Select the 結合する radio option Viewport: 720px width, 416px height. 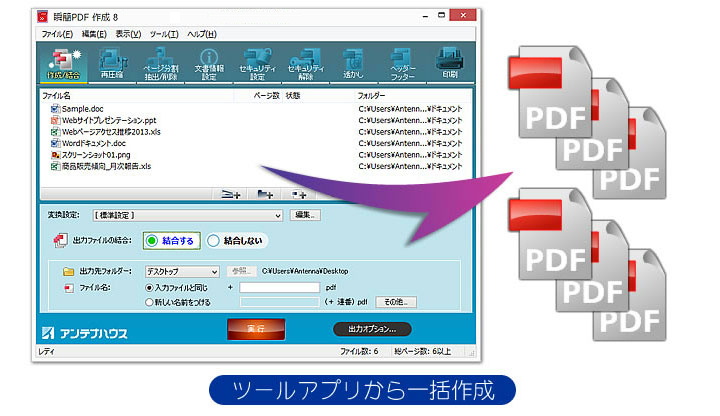pyautogui.click(x=171, y=241)
